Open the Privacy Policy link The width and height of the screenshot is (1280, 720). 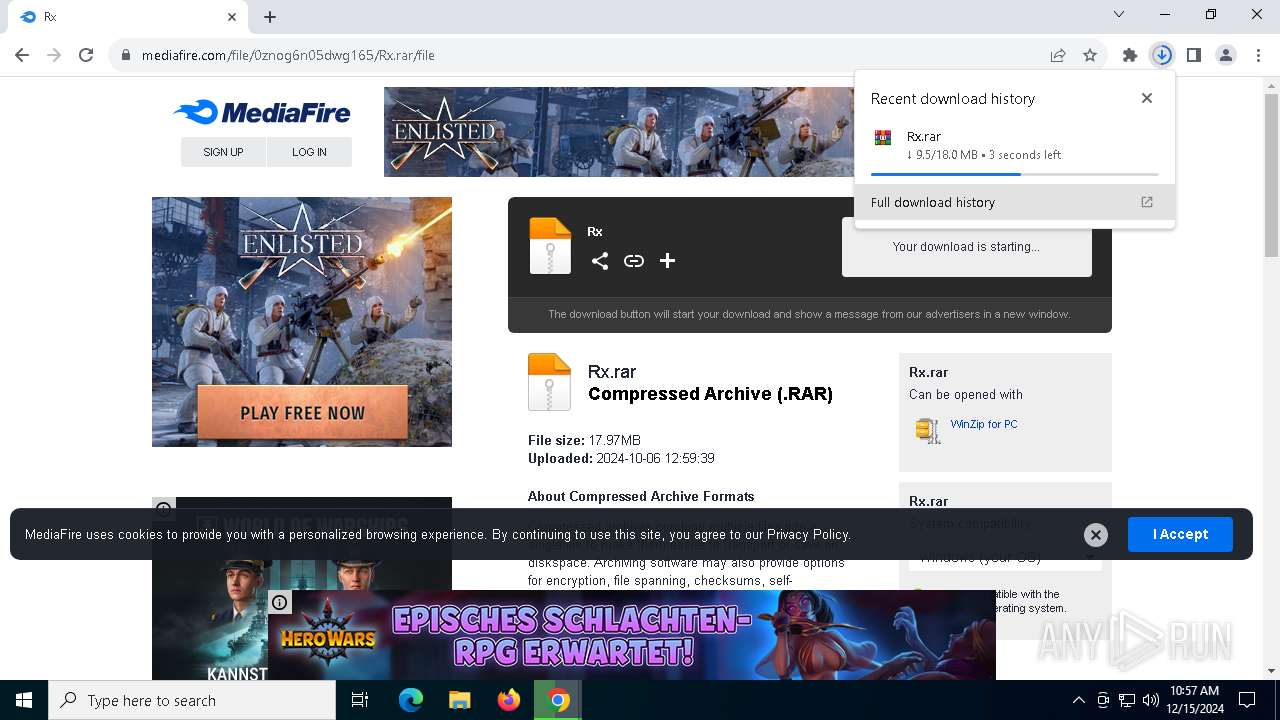(808, 534)
